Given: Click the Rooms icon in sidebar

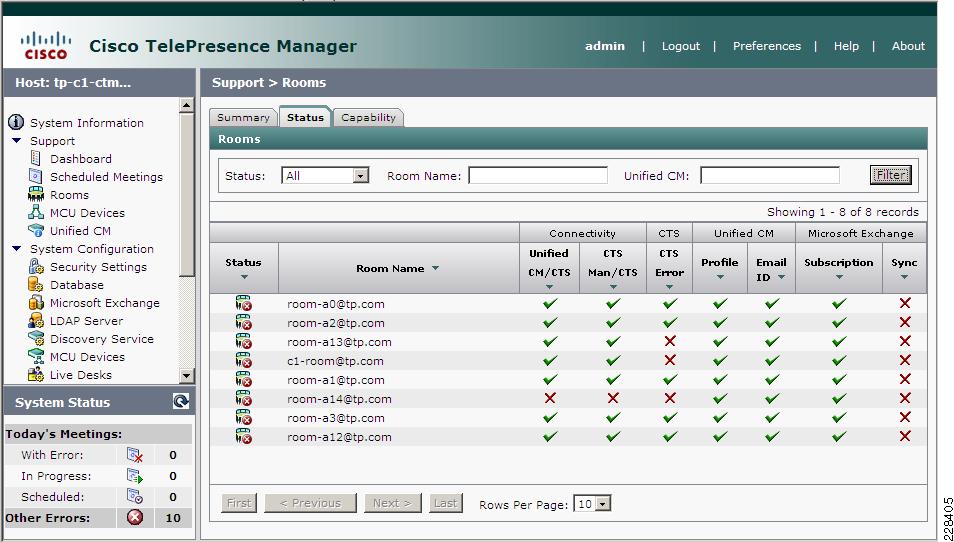Looking at the screenshot, I should point(36,195).
